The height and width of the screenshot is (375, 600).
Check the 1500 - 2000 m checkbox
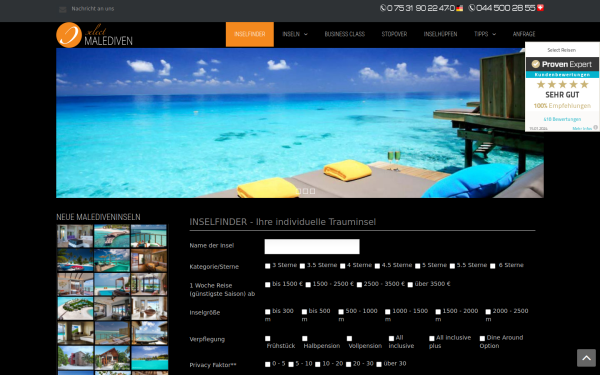[x=438, y=312]
